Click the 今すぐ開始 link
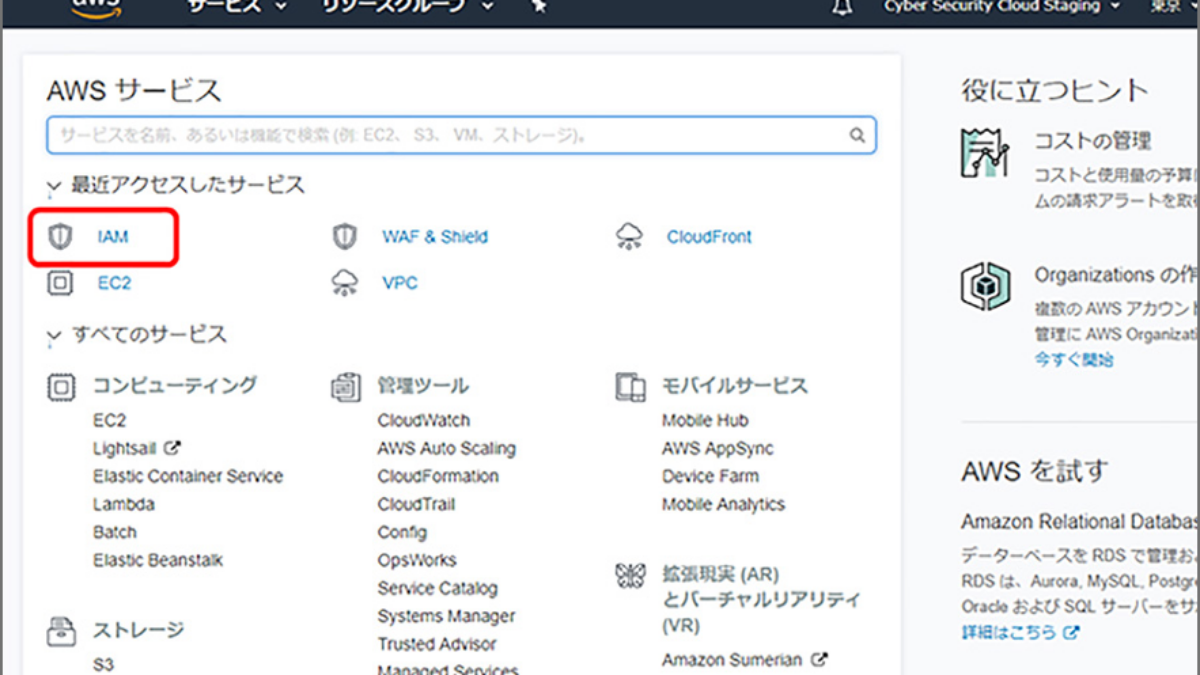Screen dimensions: 1200x675 tap(1074, 359)
